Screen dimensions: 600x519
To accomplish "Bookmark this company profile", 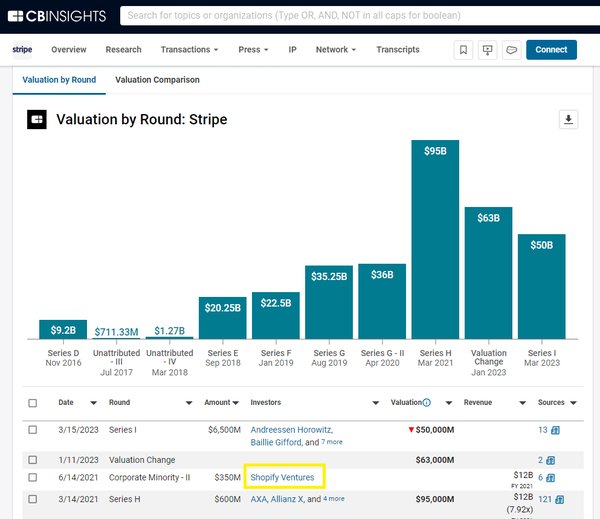I will [463, 50].
